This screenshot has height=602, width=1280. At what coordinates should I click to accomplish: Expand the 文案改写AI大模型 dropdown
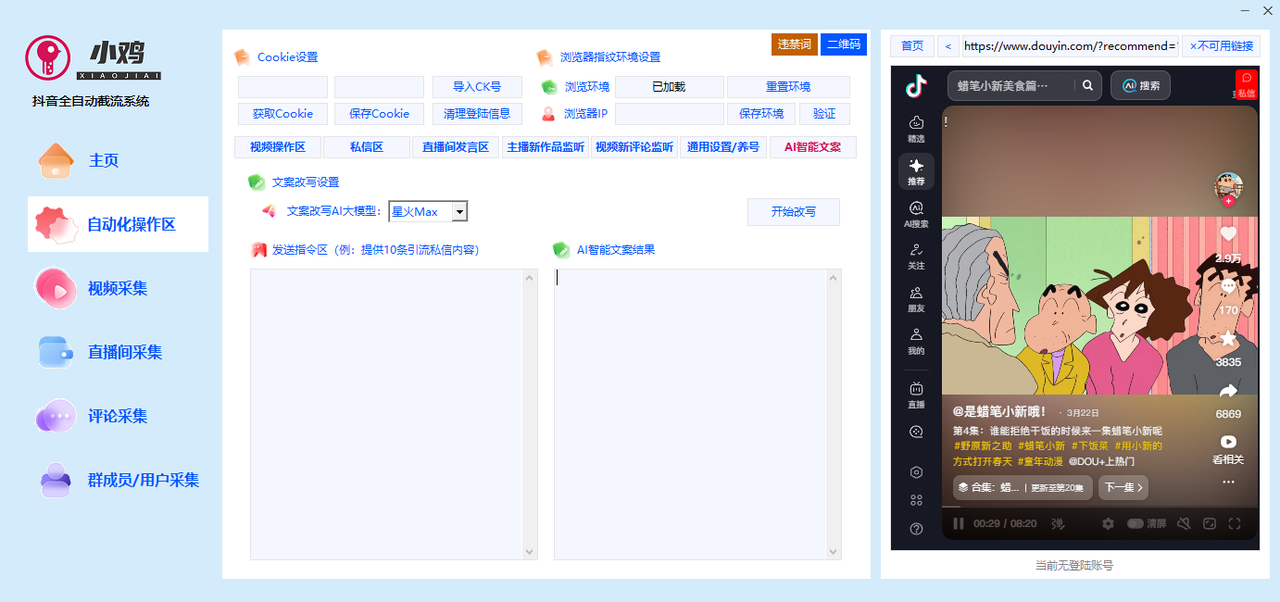pos(459,211)
